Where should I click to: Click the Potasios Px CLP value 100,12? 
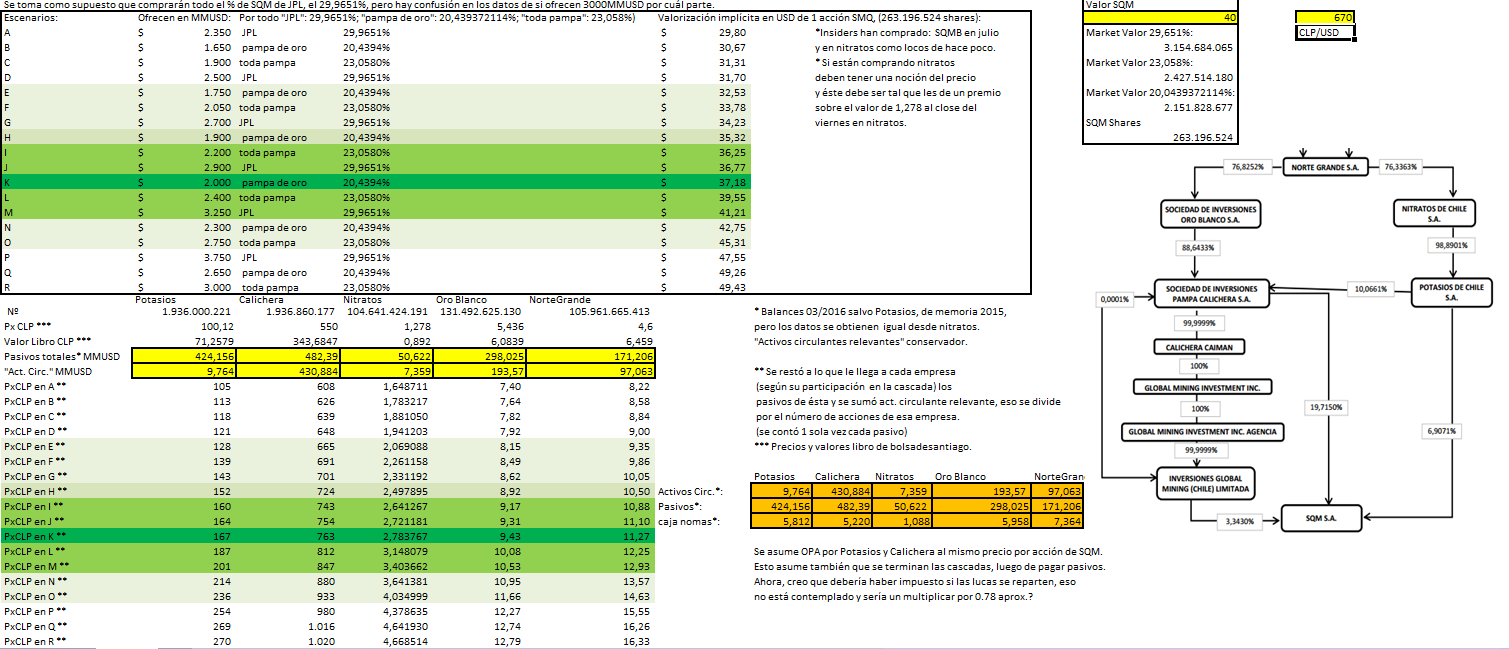[x=216, y=326]
